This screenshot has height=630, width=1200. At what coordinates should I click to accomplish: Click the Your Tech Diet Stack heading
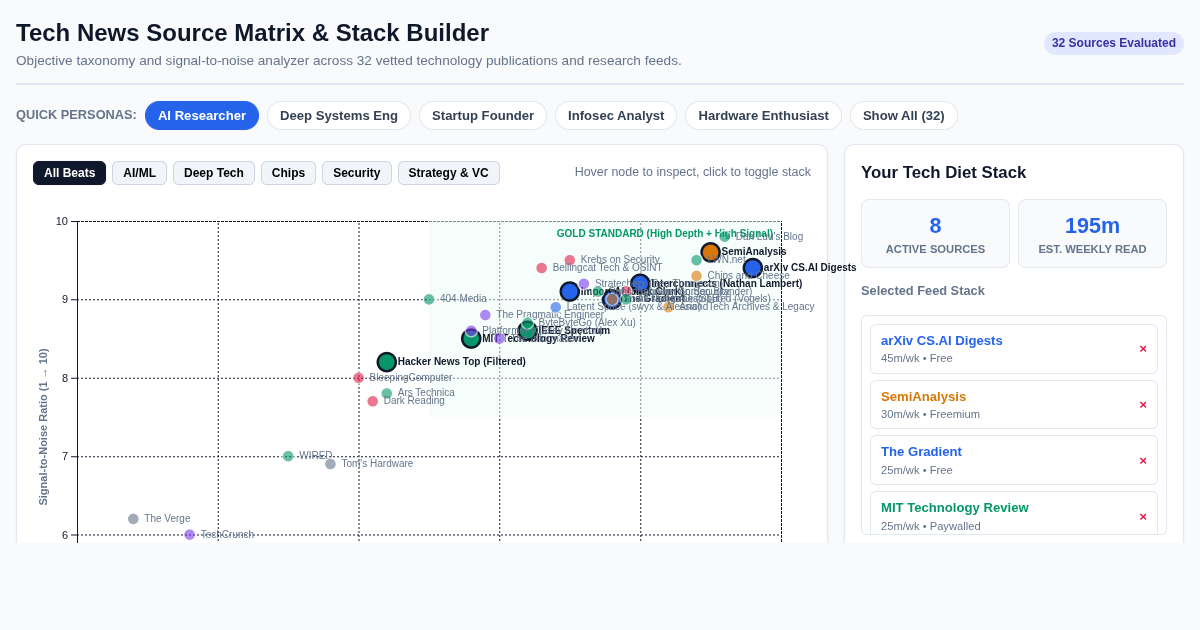943,172
